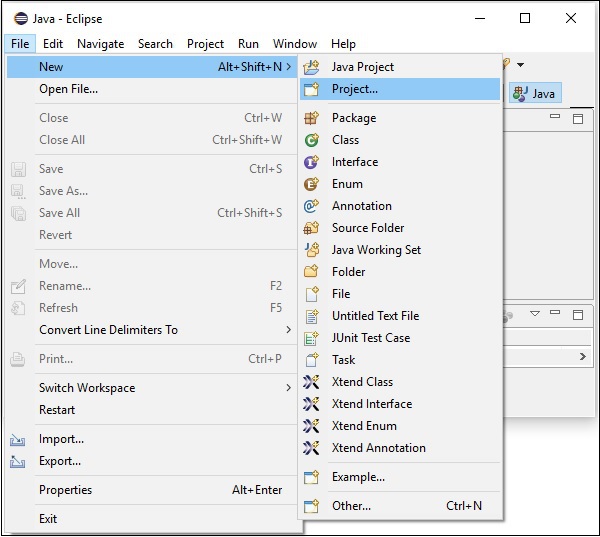Click Other... in the New submenu

click(351, 506)
